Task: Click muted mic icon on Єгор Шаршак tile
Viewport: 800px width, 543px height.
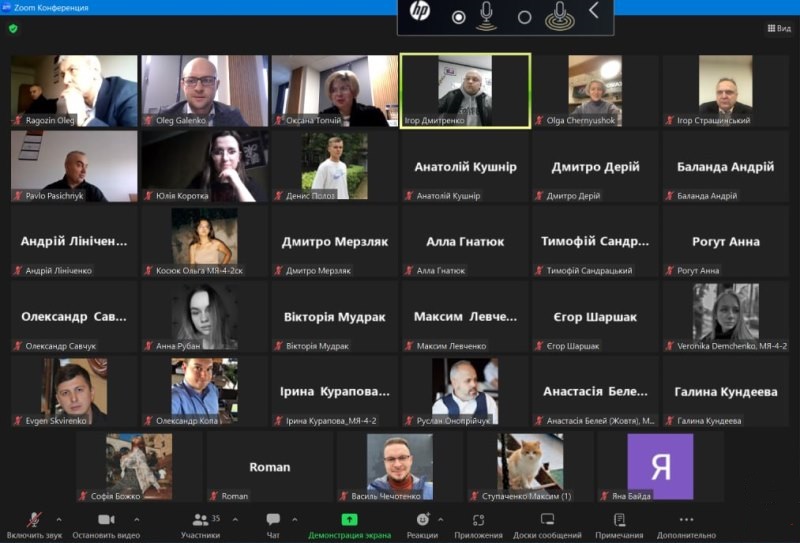Action: [x=539, y=346]
